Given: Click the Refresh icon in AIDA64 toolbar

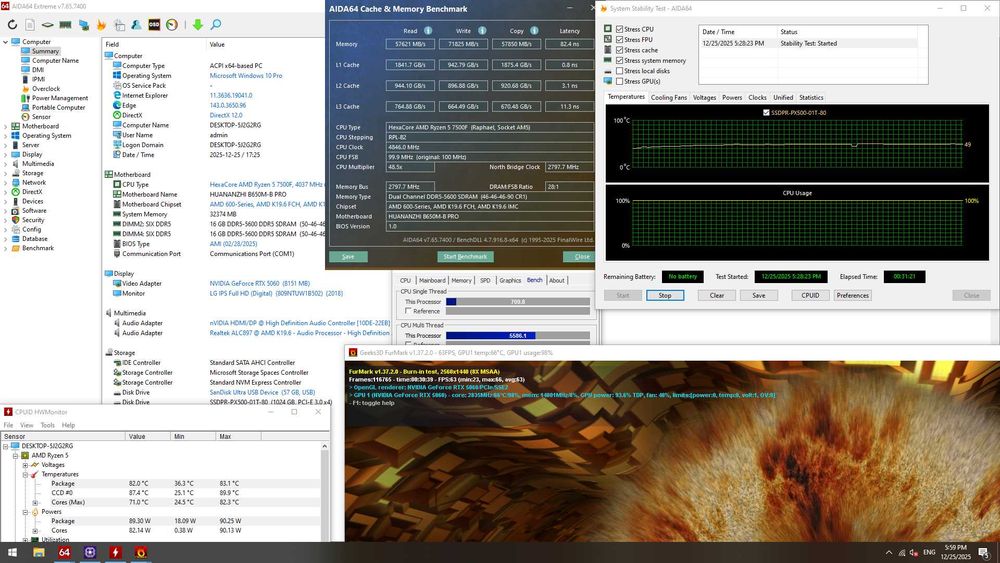Looking at the screenshot, I should coord(12,25).
